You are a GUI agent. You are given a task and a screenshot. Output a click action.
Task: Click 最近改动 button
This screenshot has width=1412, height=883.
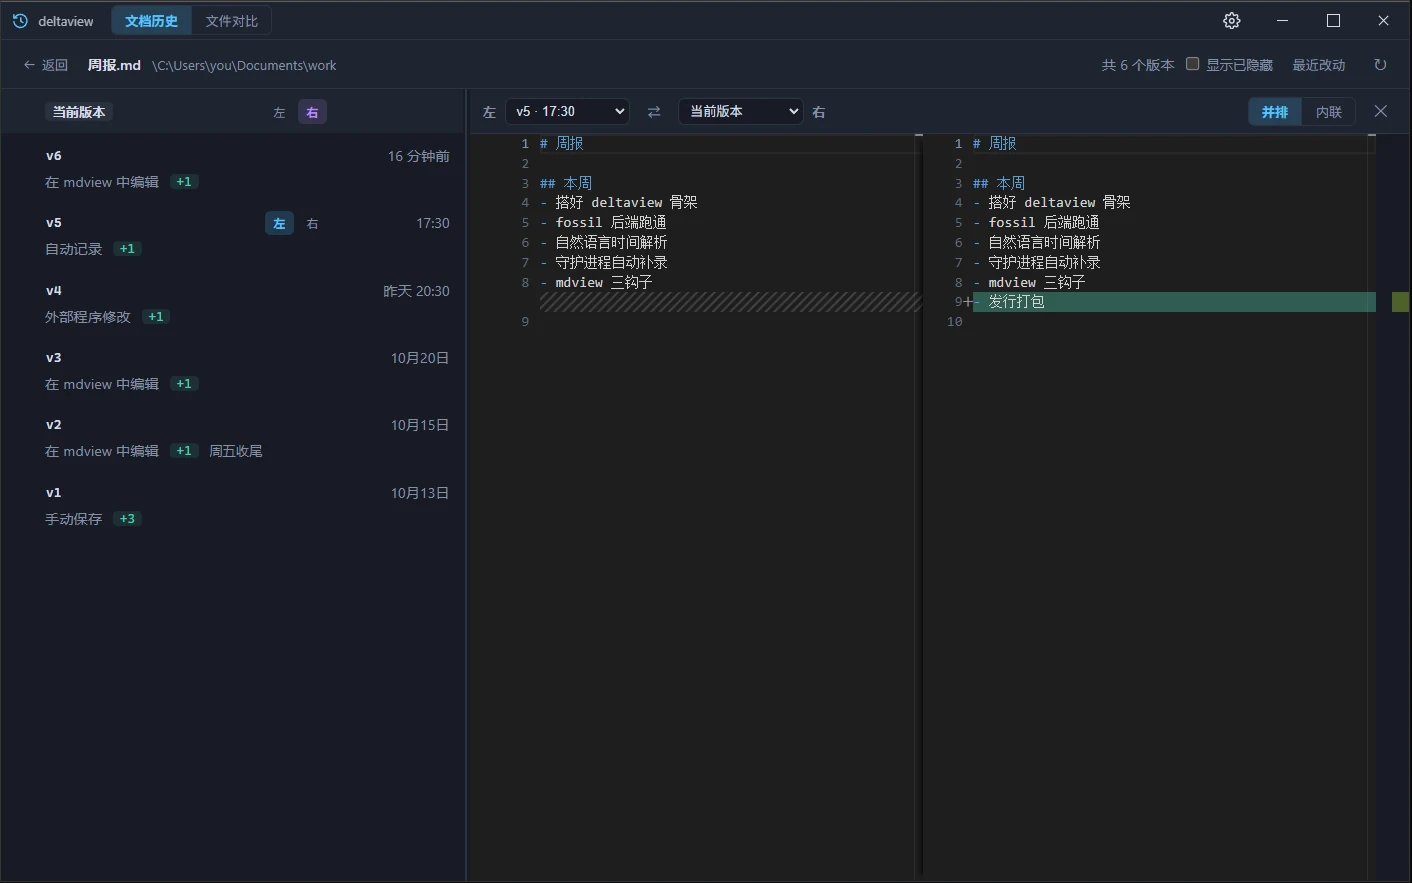[x=1319, y=65]
